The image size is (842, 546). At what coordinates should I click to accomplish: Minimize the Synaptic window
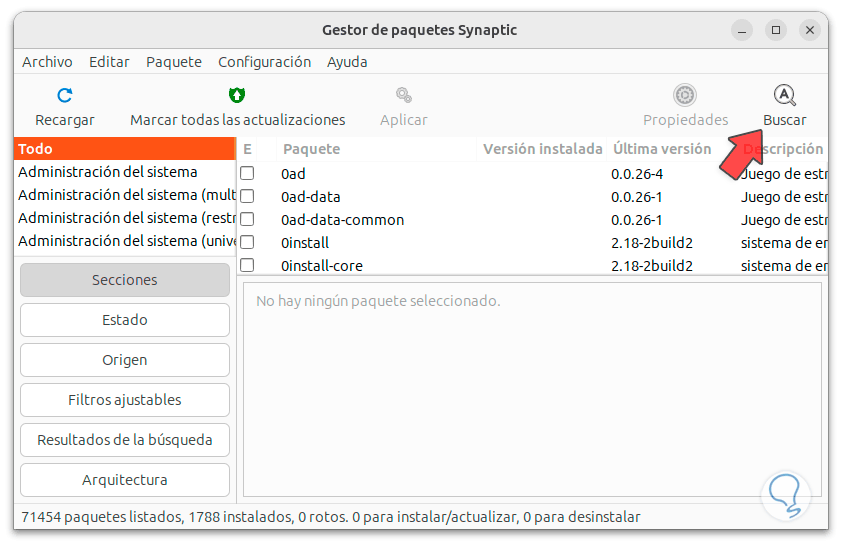(741, 30)
